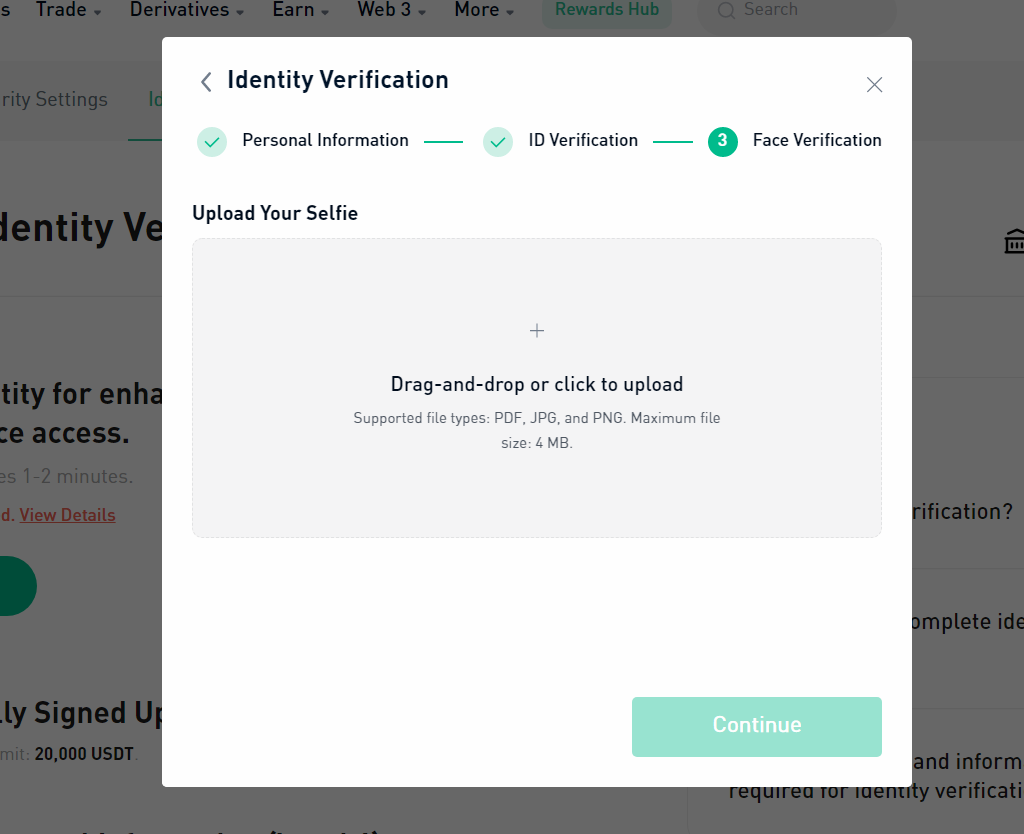Click the search magnifier icon
The height and width of the screenshot is (834, 1024).
point(726,10)
